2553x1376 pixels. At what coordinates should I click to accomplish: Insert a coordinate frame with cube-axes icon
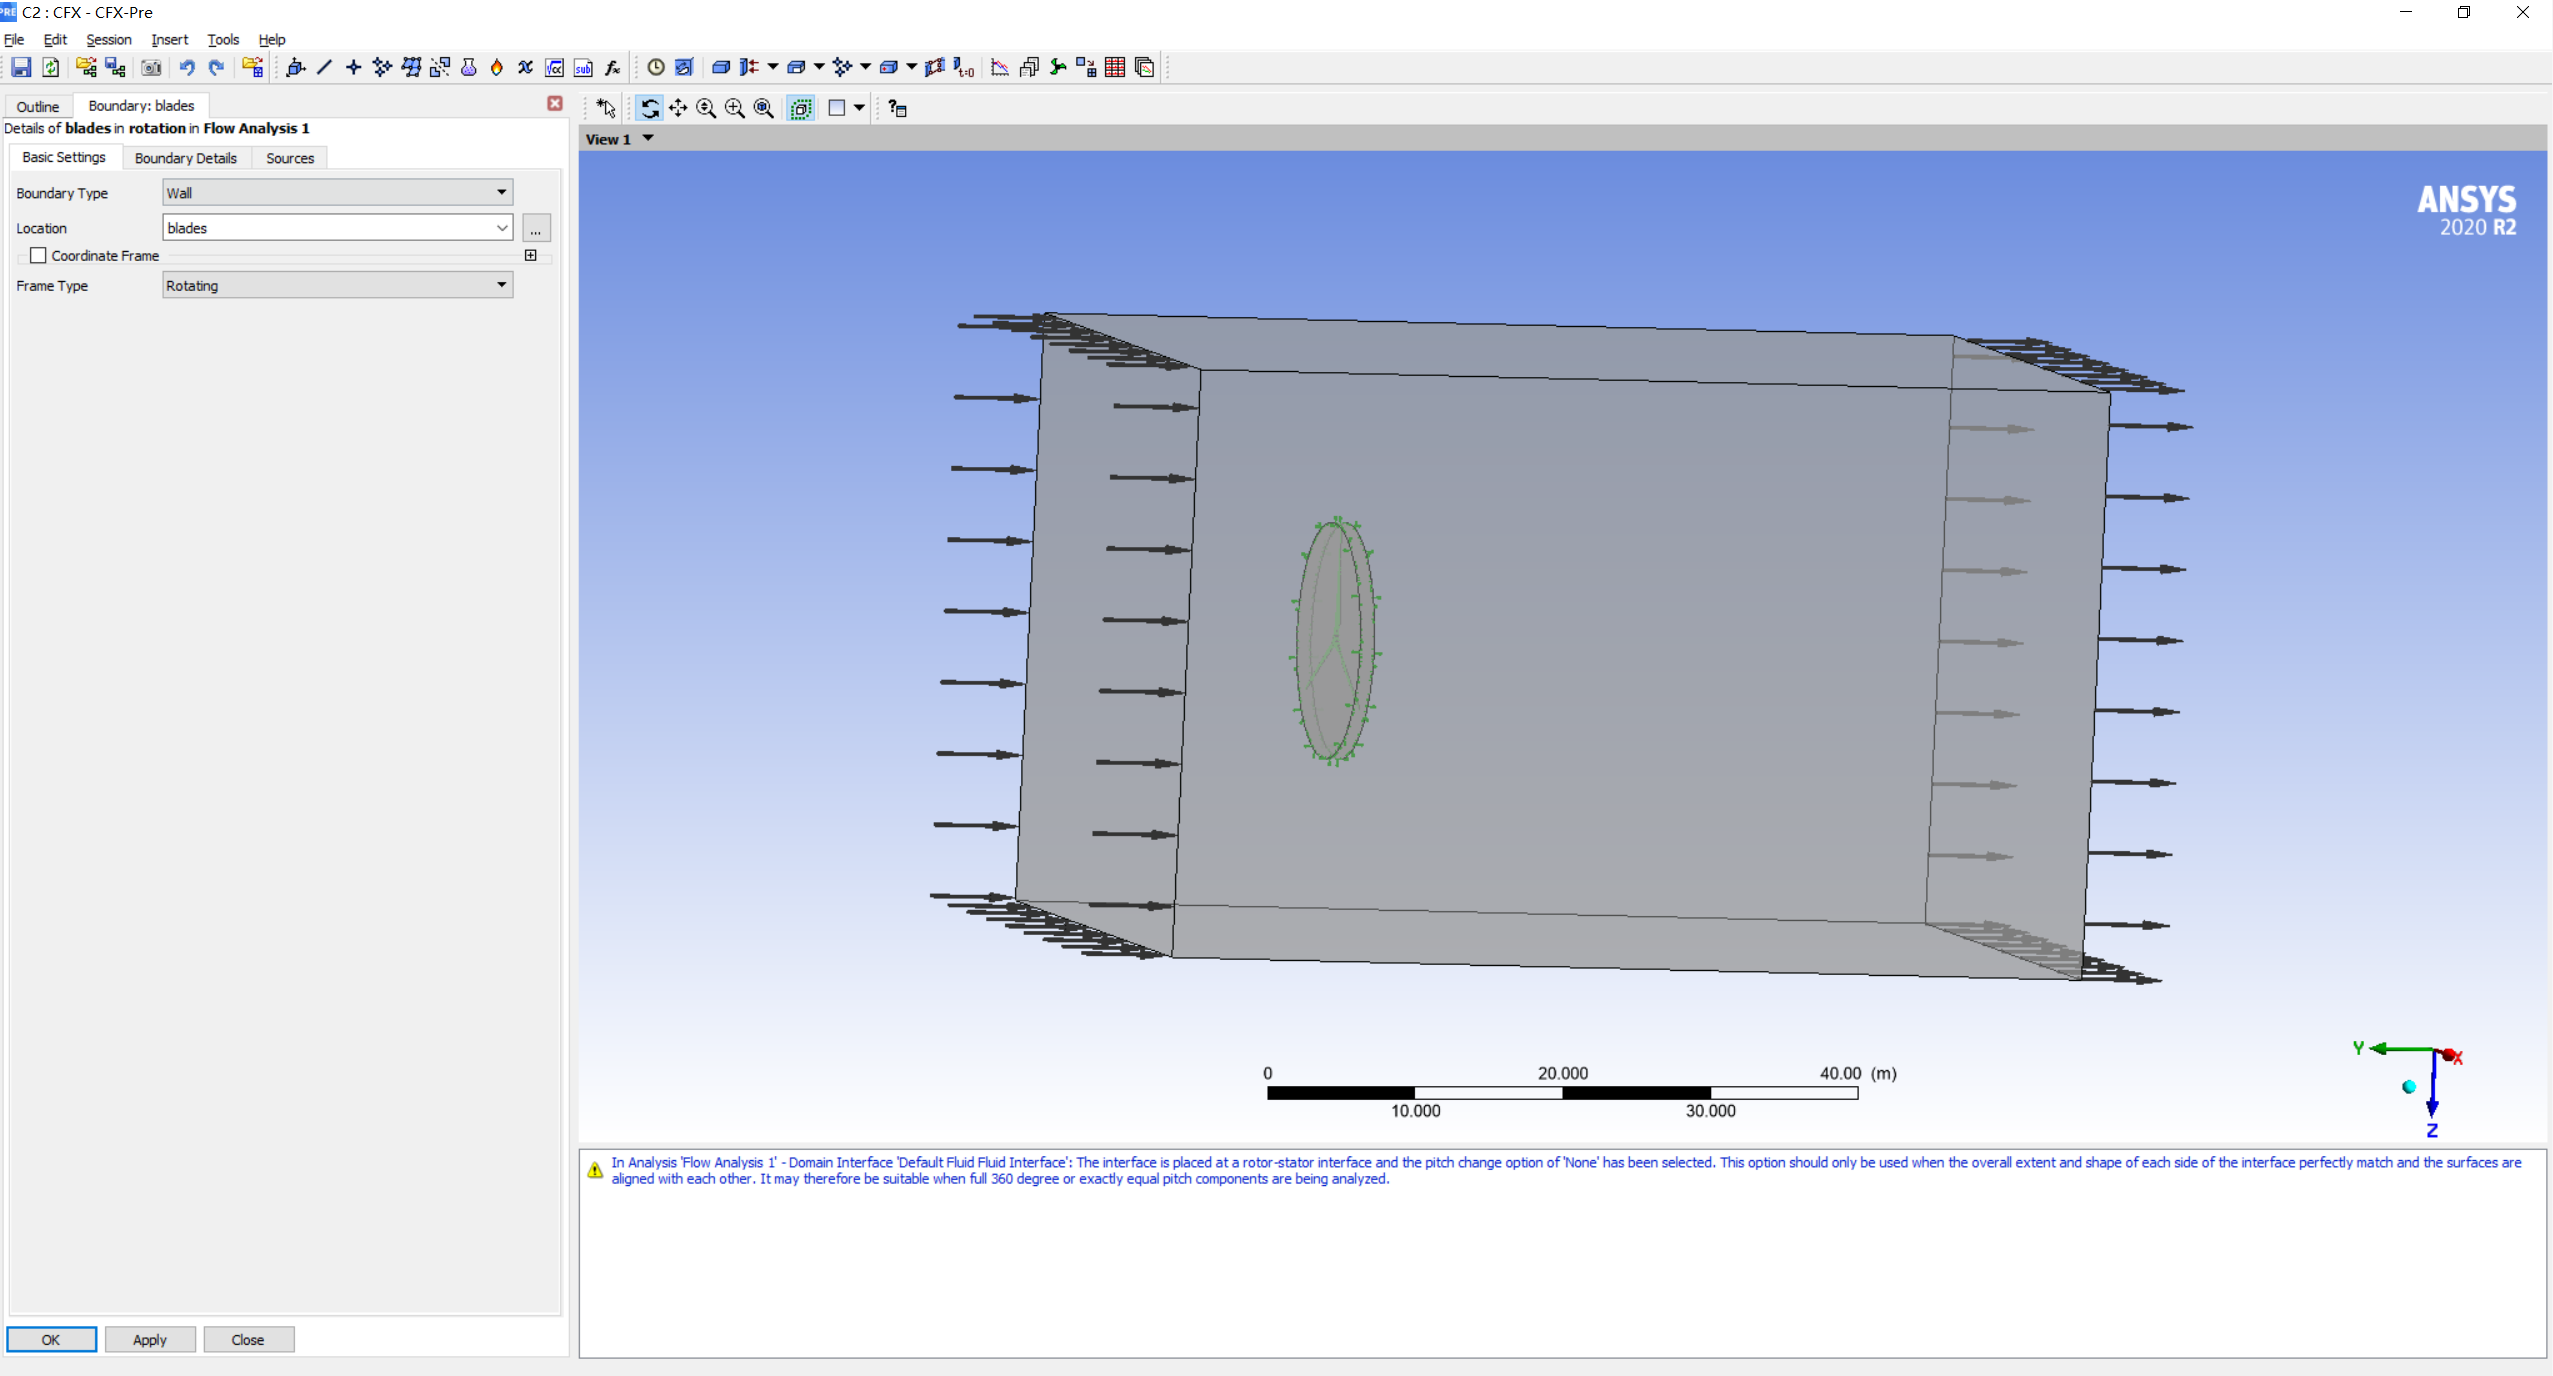tap(295, 67)
